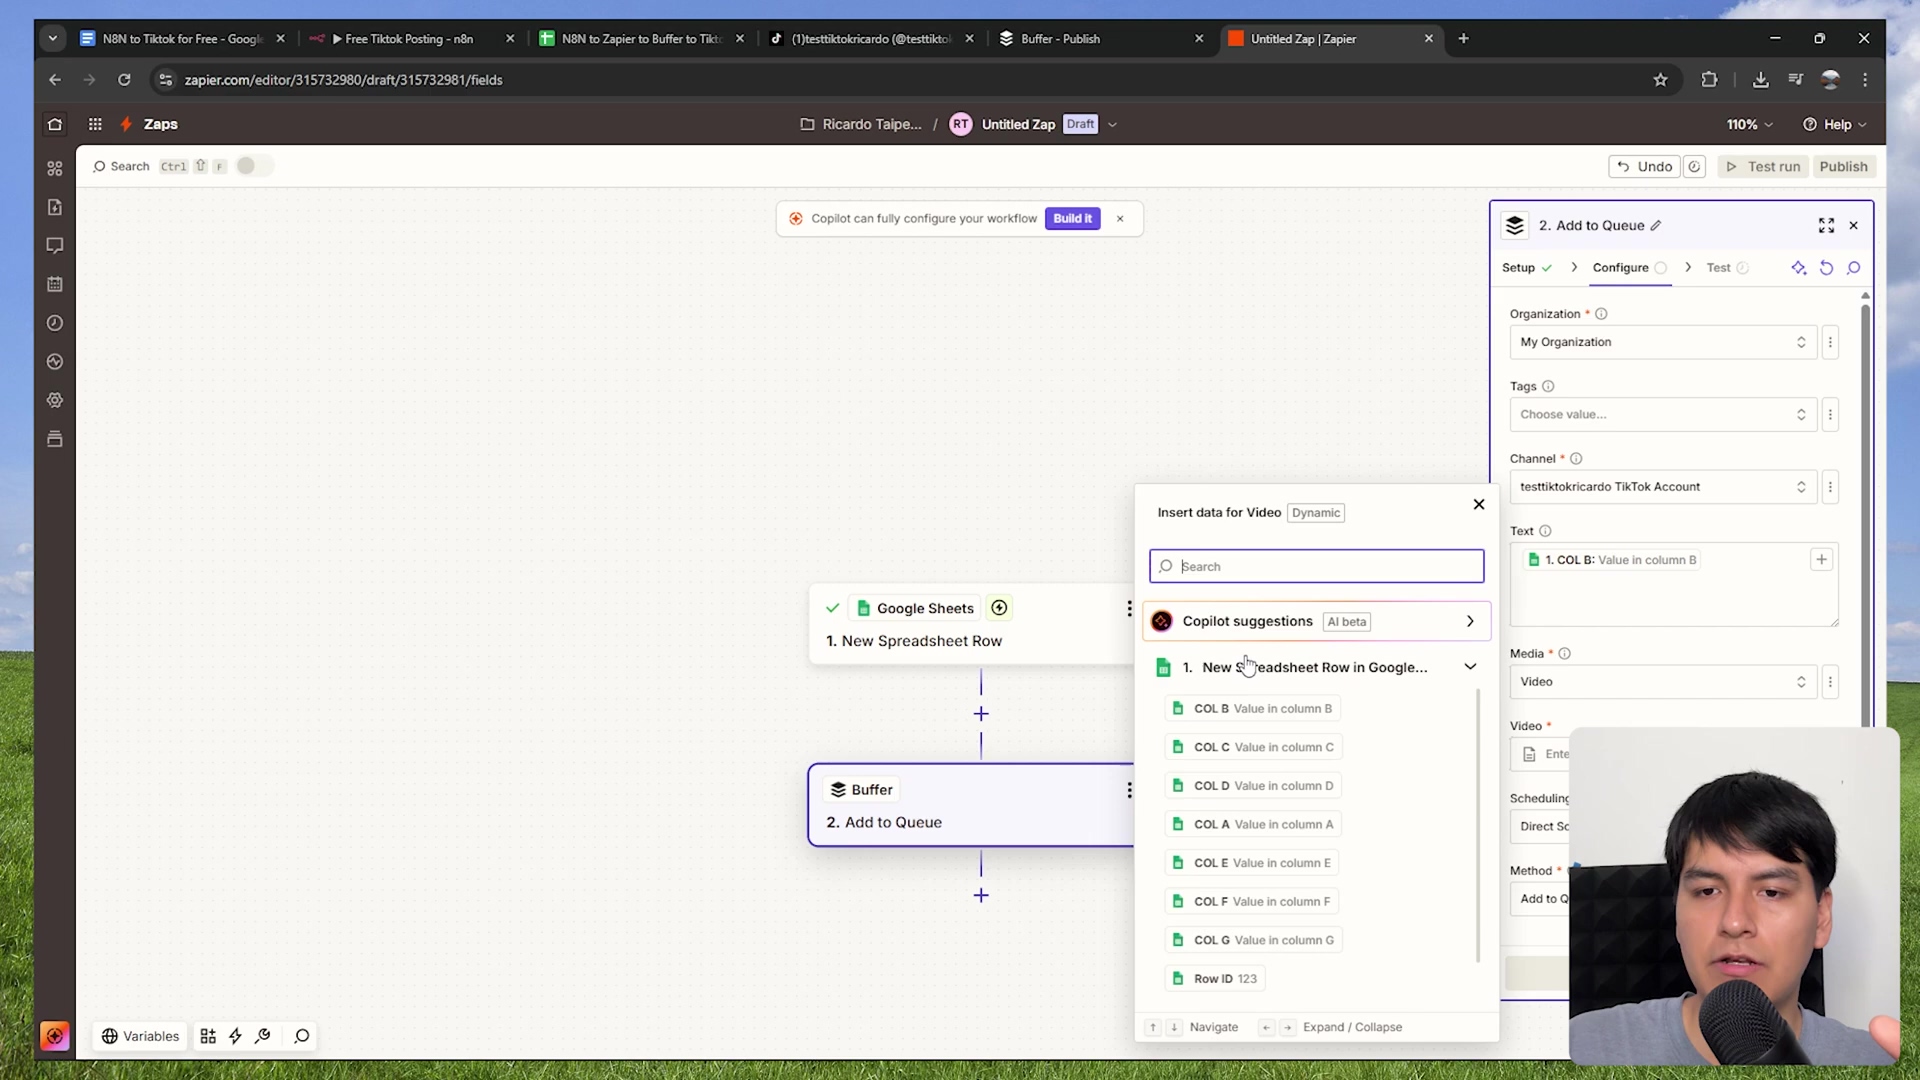The image size is (1920, 1080).
Task: Expand Copilot suggestions arrow
Action: coord(1470,621)
